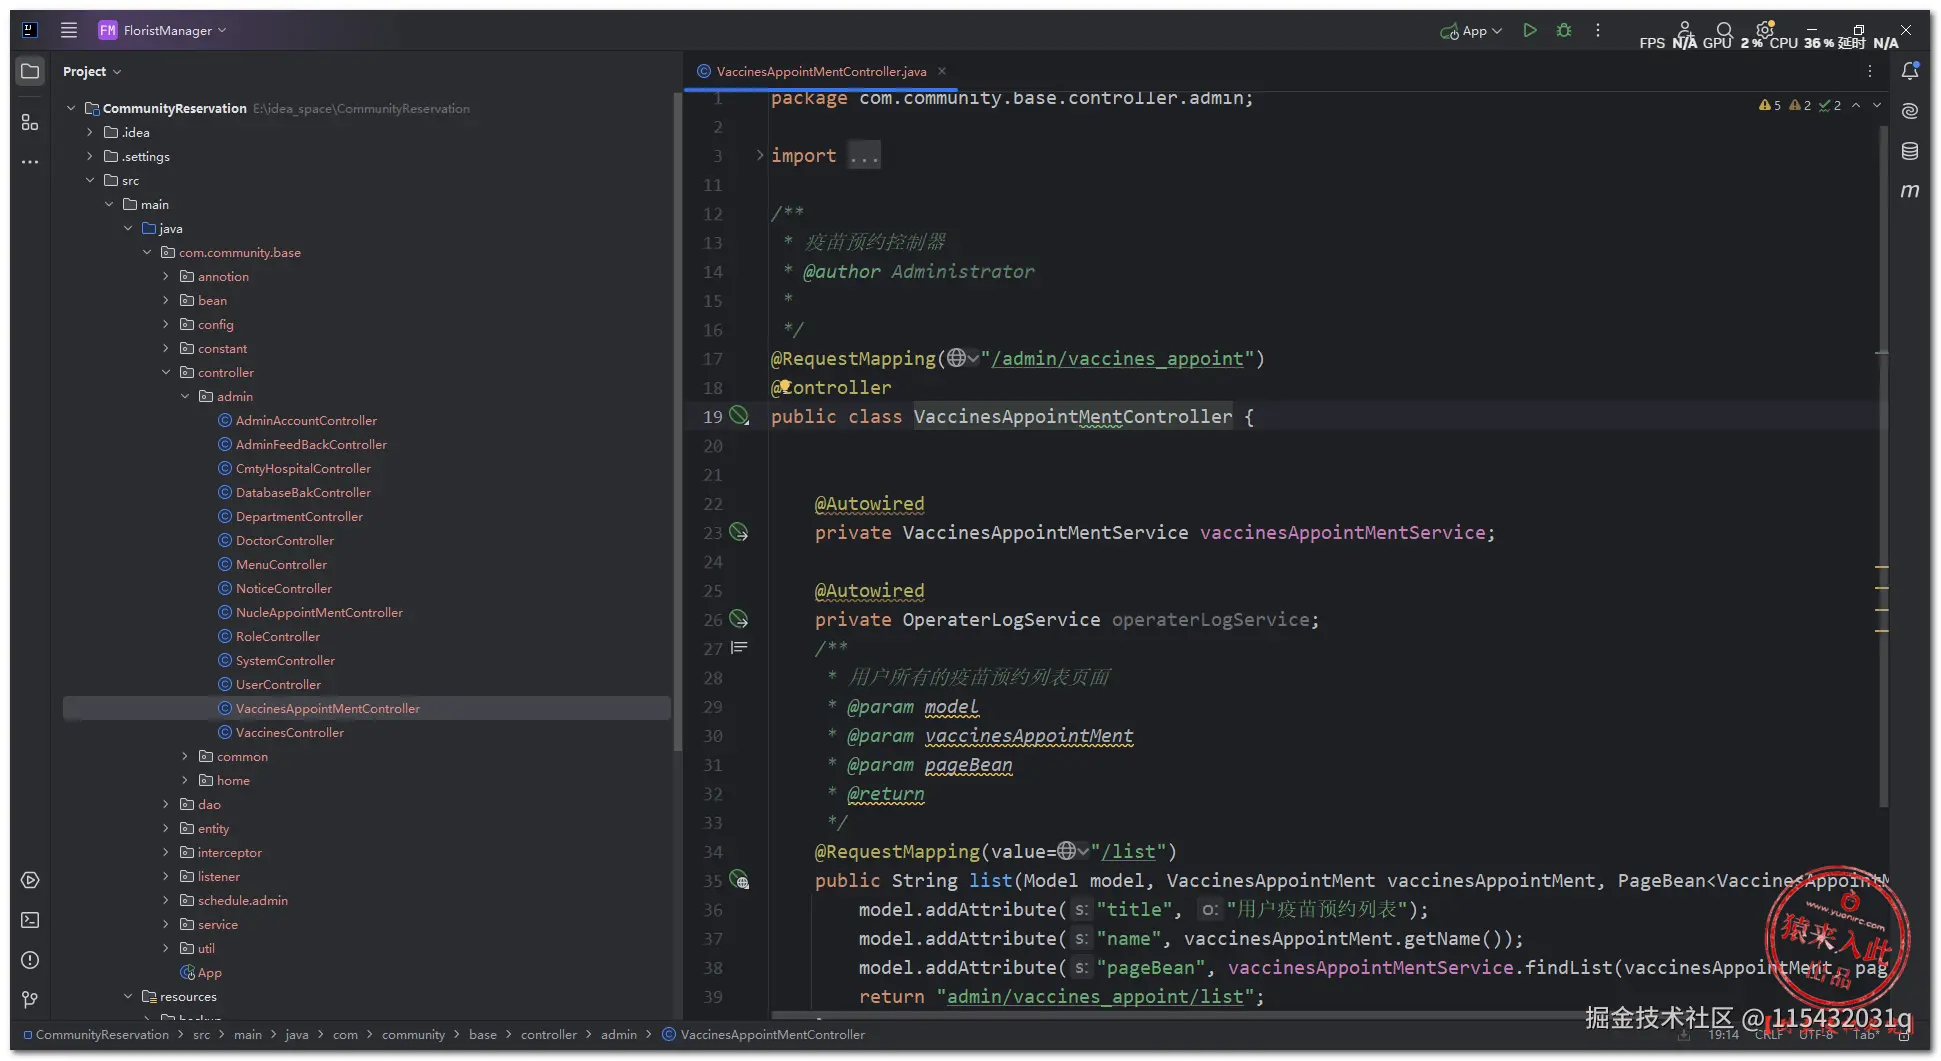Expand the annotion package
Viewport: 1941px width, 1061px height.
pos(166,276)
